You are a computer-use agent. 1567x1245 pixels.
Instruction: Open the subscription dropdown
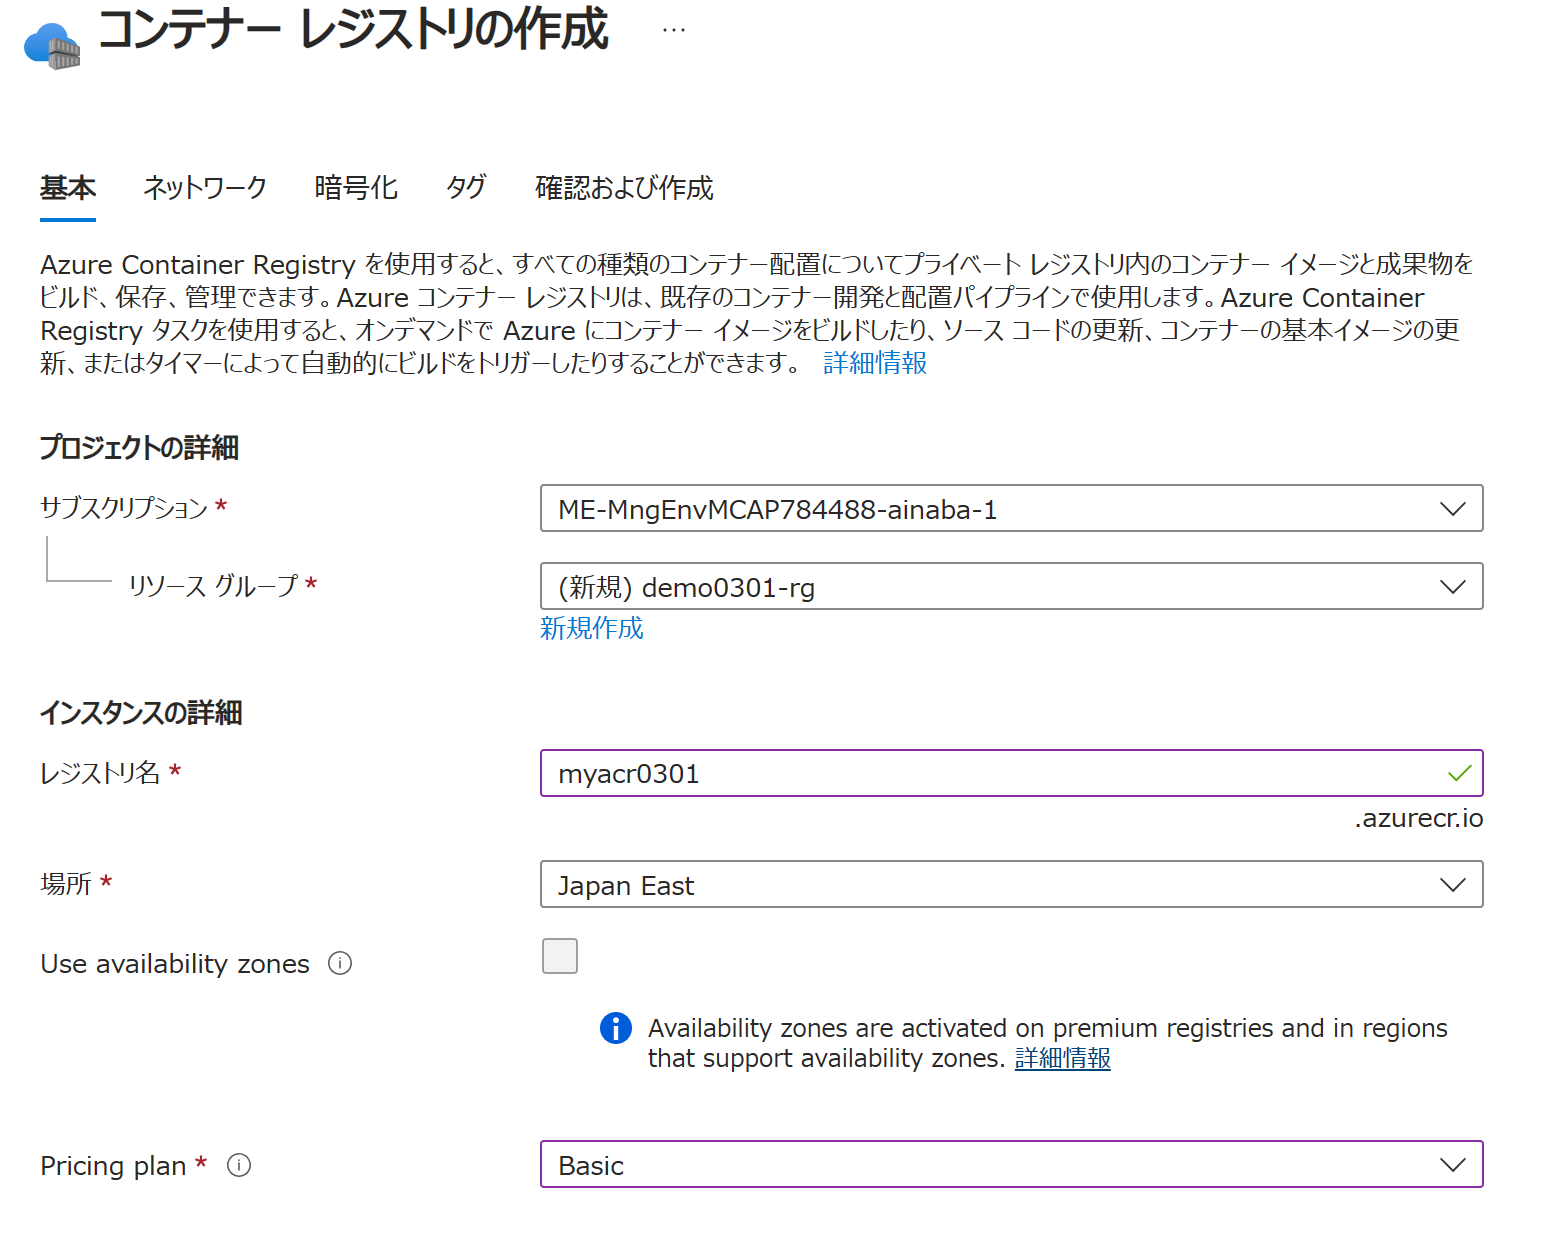pos(1011,508)
